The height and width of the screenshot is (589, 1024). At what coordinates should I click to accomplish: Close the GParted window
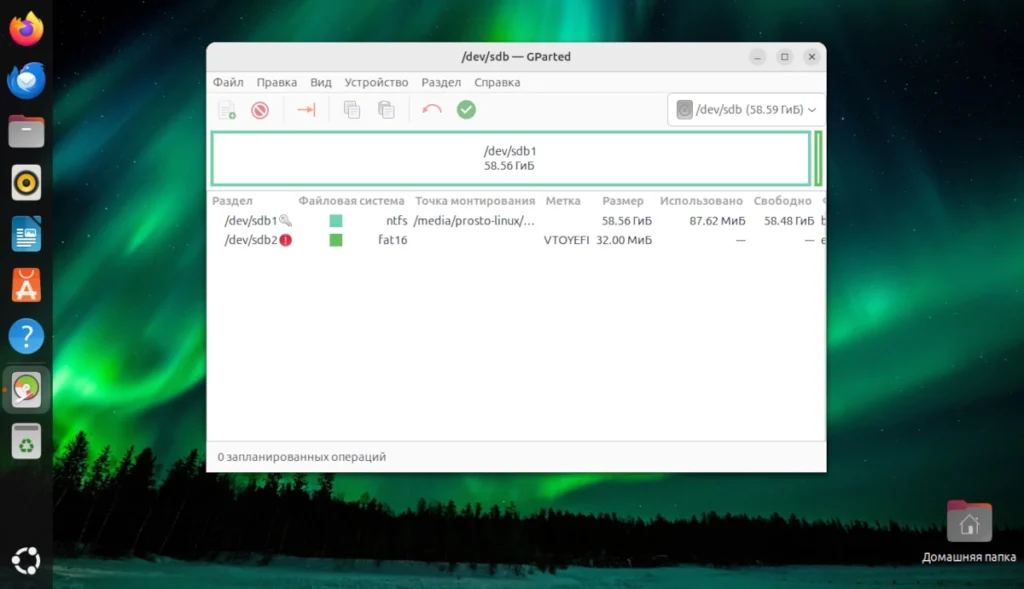[x=812, y=57]
